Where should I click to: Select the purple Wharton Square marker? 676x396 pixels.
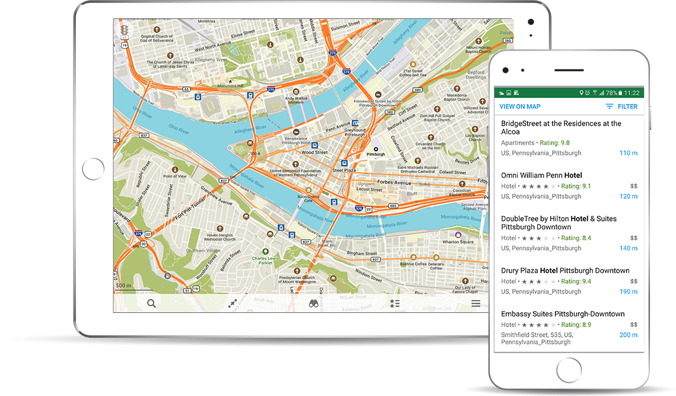point(458,235)
